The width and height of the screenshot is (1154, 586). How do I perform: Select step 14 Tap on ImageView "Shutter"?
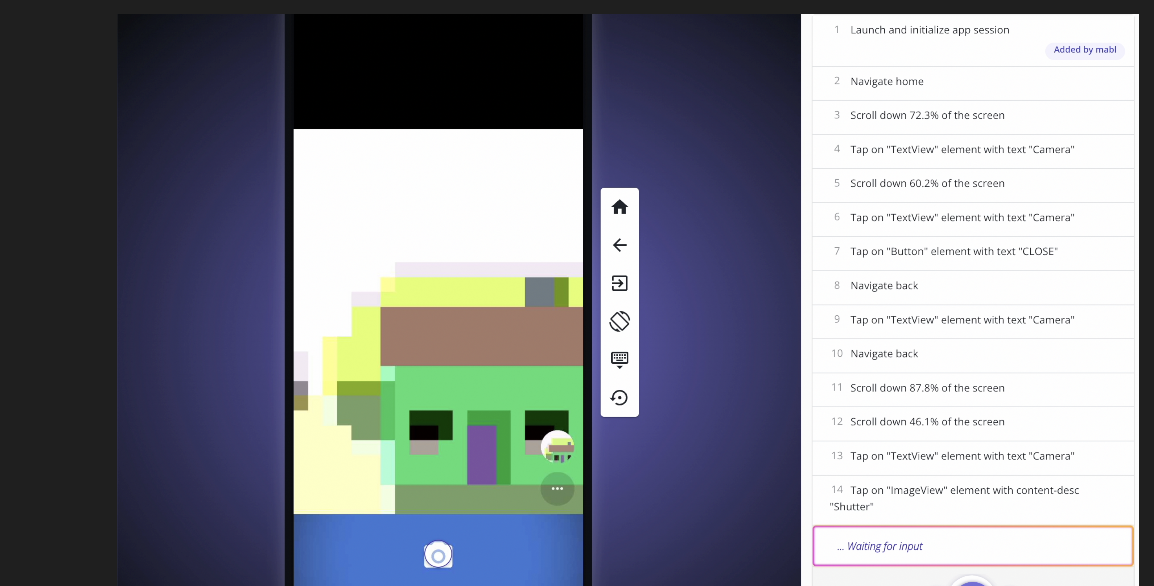coord(973,498)
